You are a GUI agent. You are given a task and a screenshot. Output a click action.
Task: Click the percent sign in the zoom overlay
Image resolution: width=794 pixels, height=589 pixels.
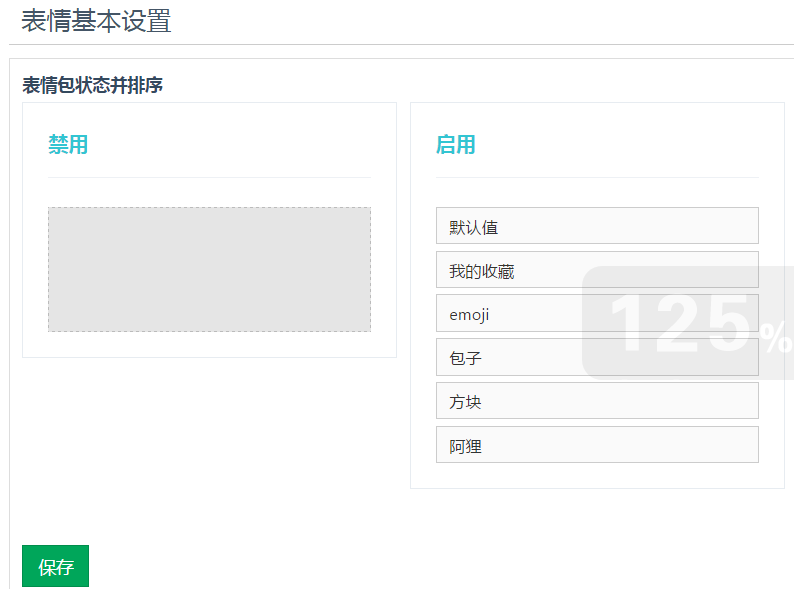[776, 338]
